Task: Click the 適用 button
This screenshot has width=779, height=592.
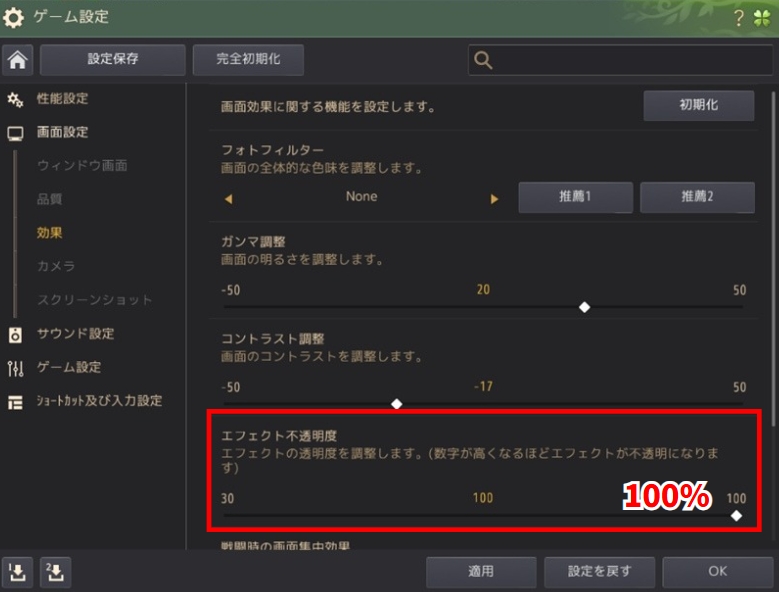Action: (481, 572)
